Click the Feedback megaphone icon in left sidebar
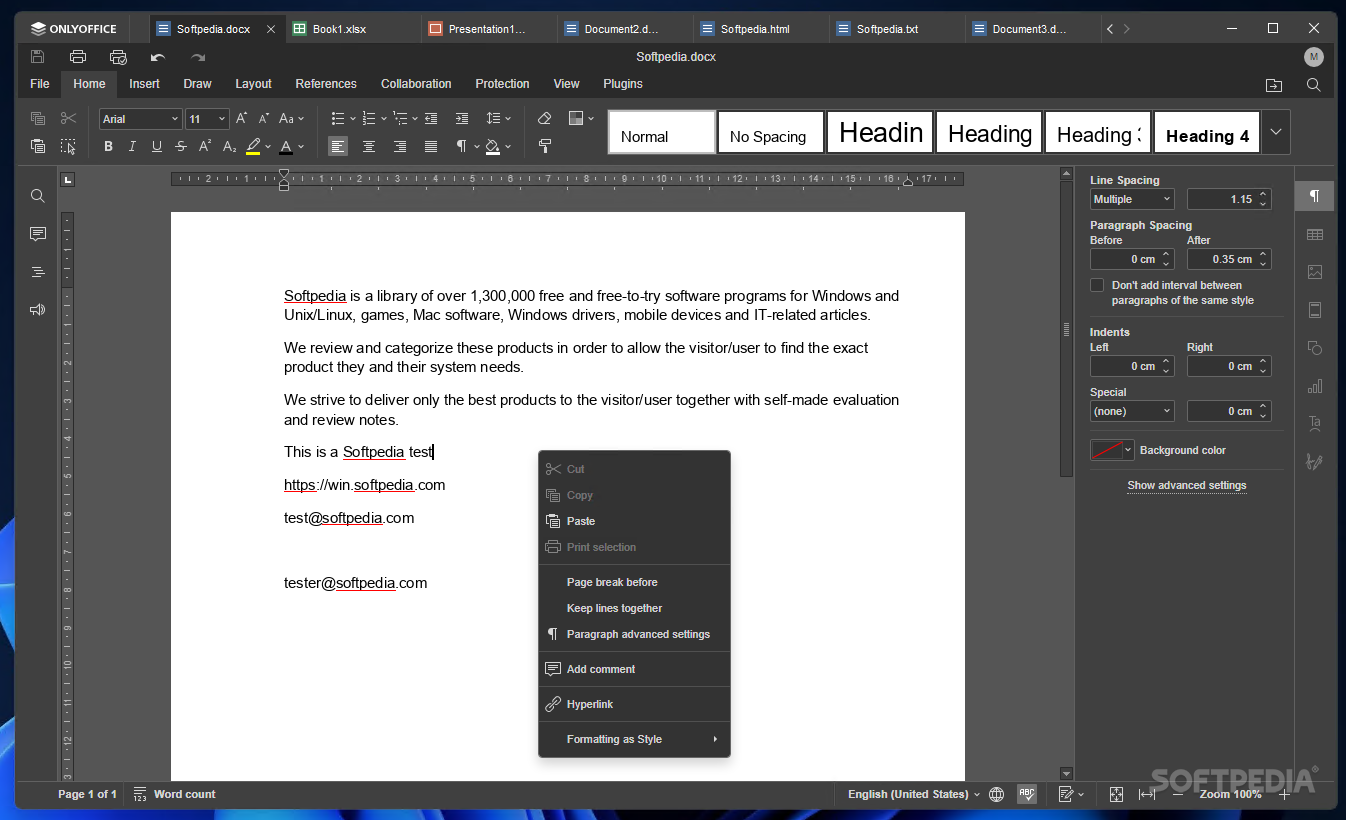1346x820 pixels. 38,310
